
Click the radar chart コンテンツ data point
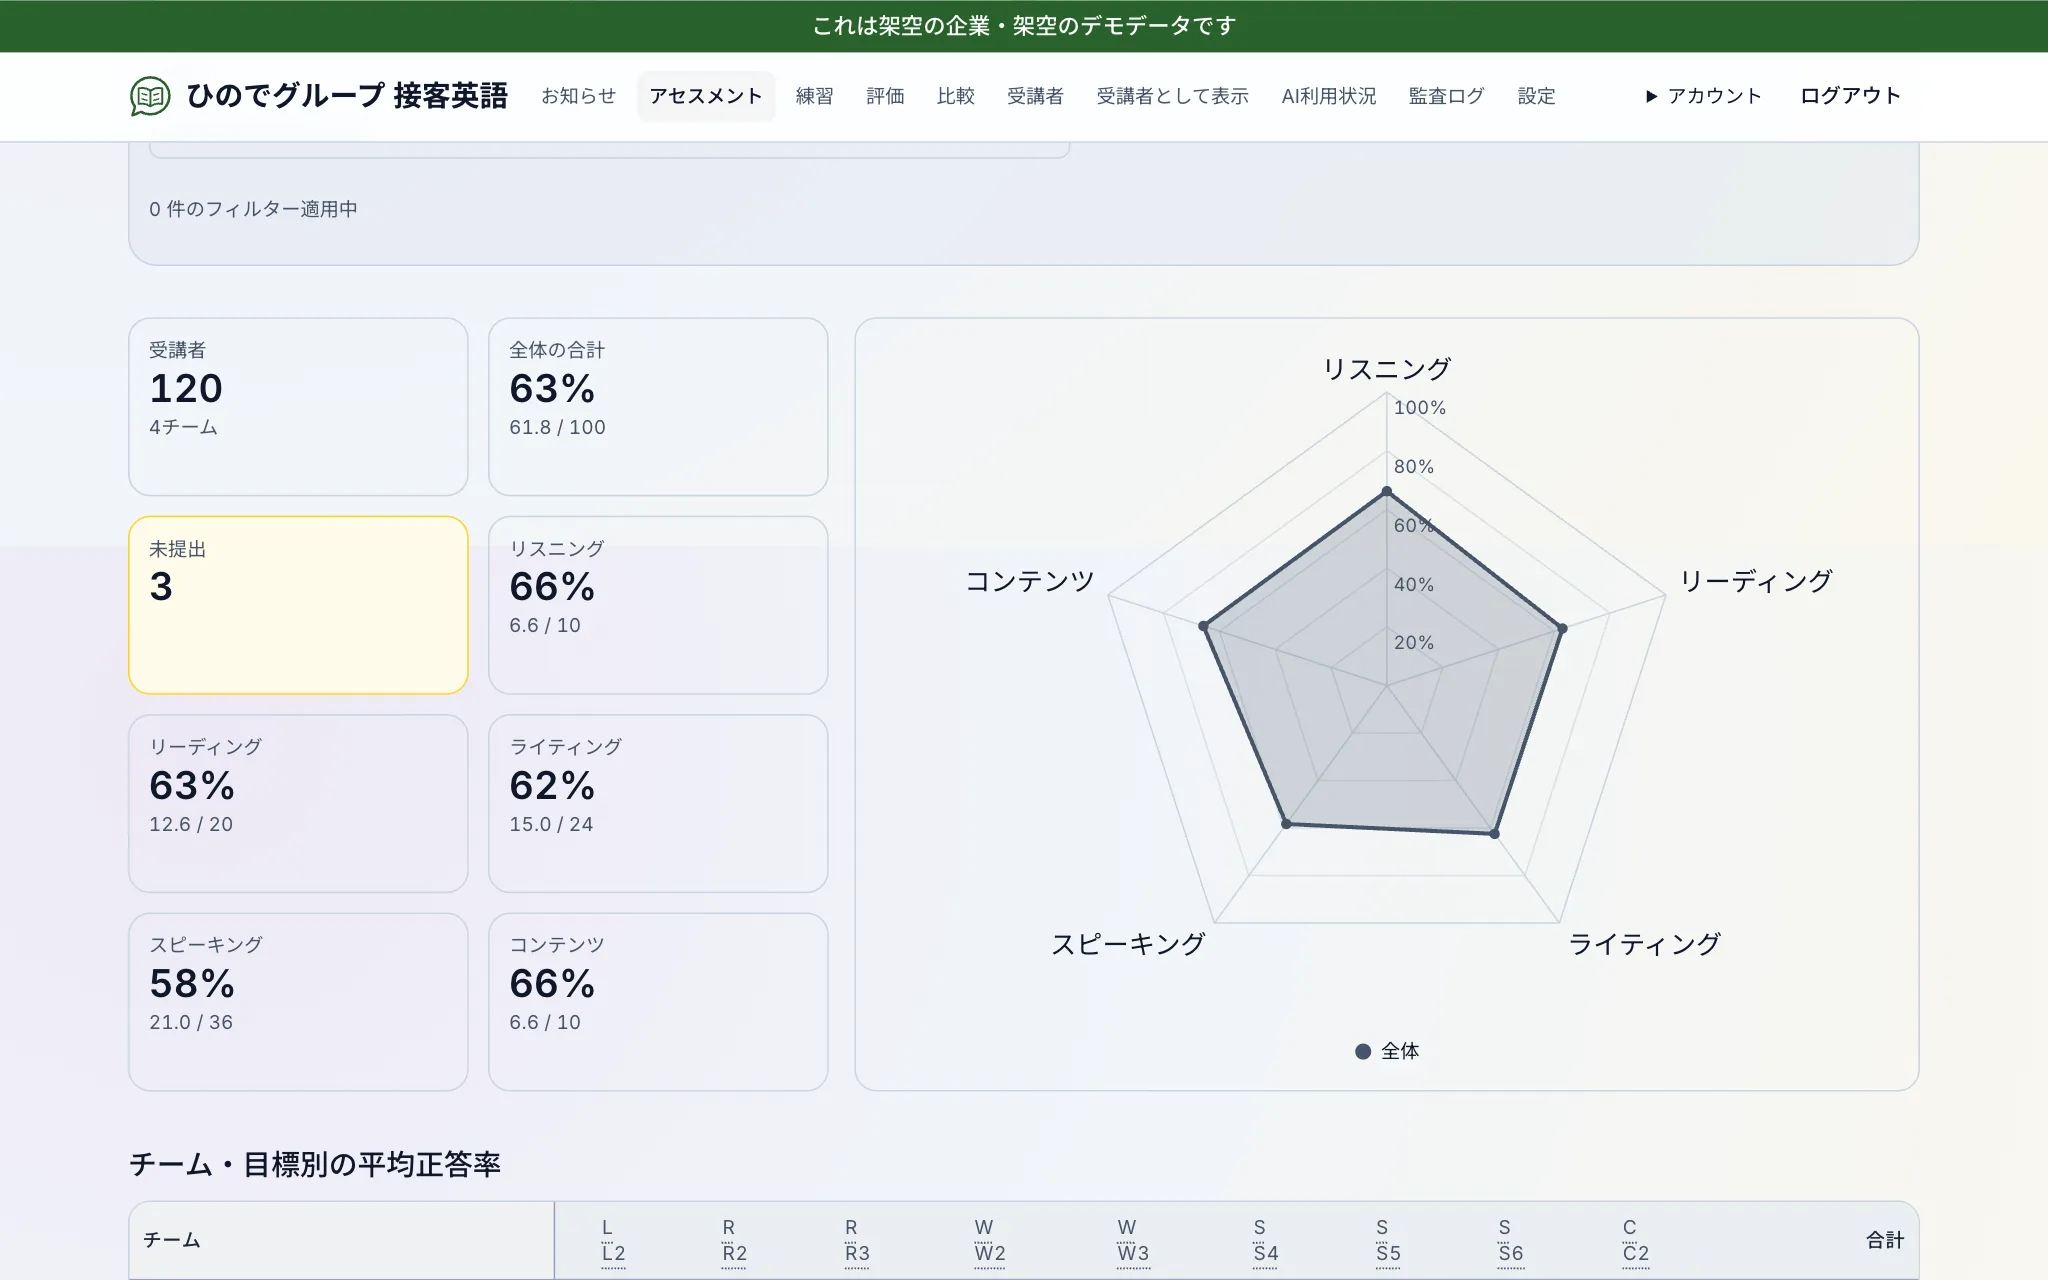pyautogui.click(x=1204, y=626)
